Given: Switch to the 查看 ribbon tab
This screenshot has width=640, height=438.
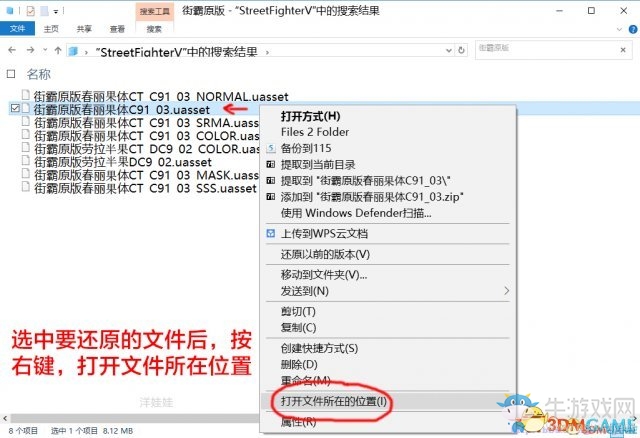Looking at the screenshot, I should (x=117, y=29).
